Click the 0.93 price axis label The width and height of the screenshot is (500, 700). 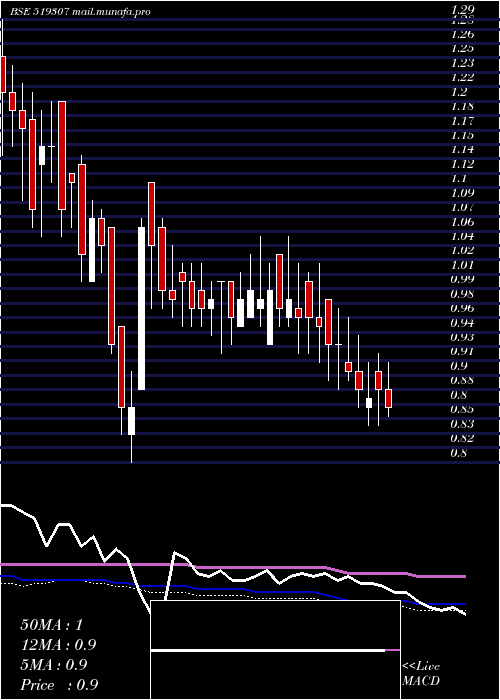[x=463, y=337]
